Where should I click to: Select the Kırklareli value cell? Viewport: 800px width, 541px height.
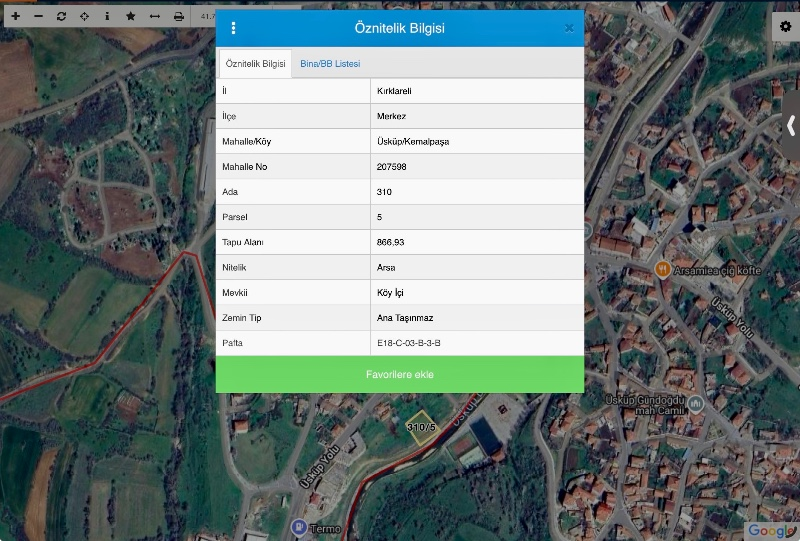(477, 91)
